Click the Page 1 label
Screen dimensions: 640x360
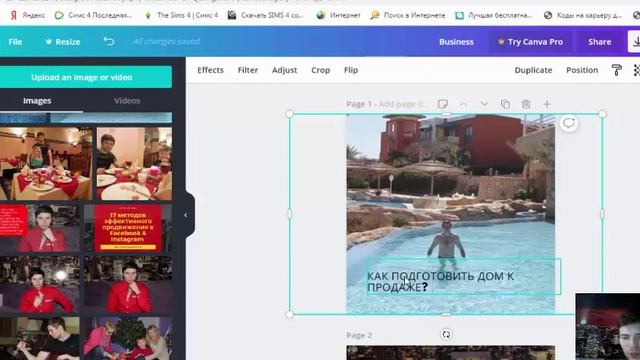[x=359, y=104]
